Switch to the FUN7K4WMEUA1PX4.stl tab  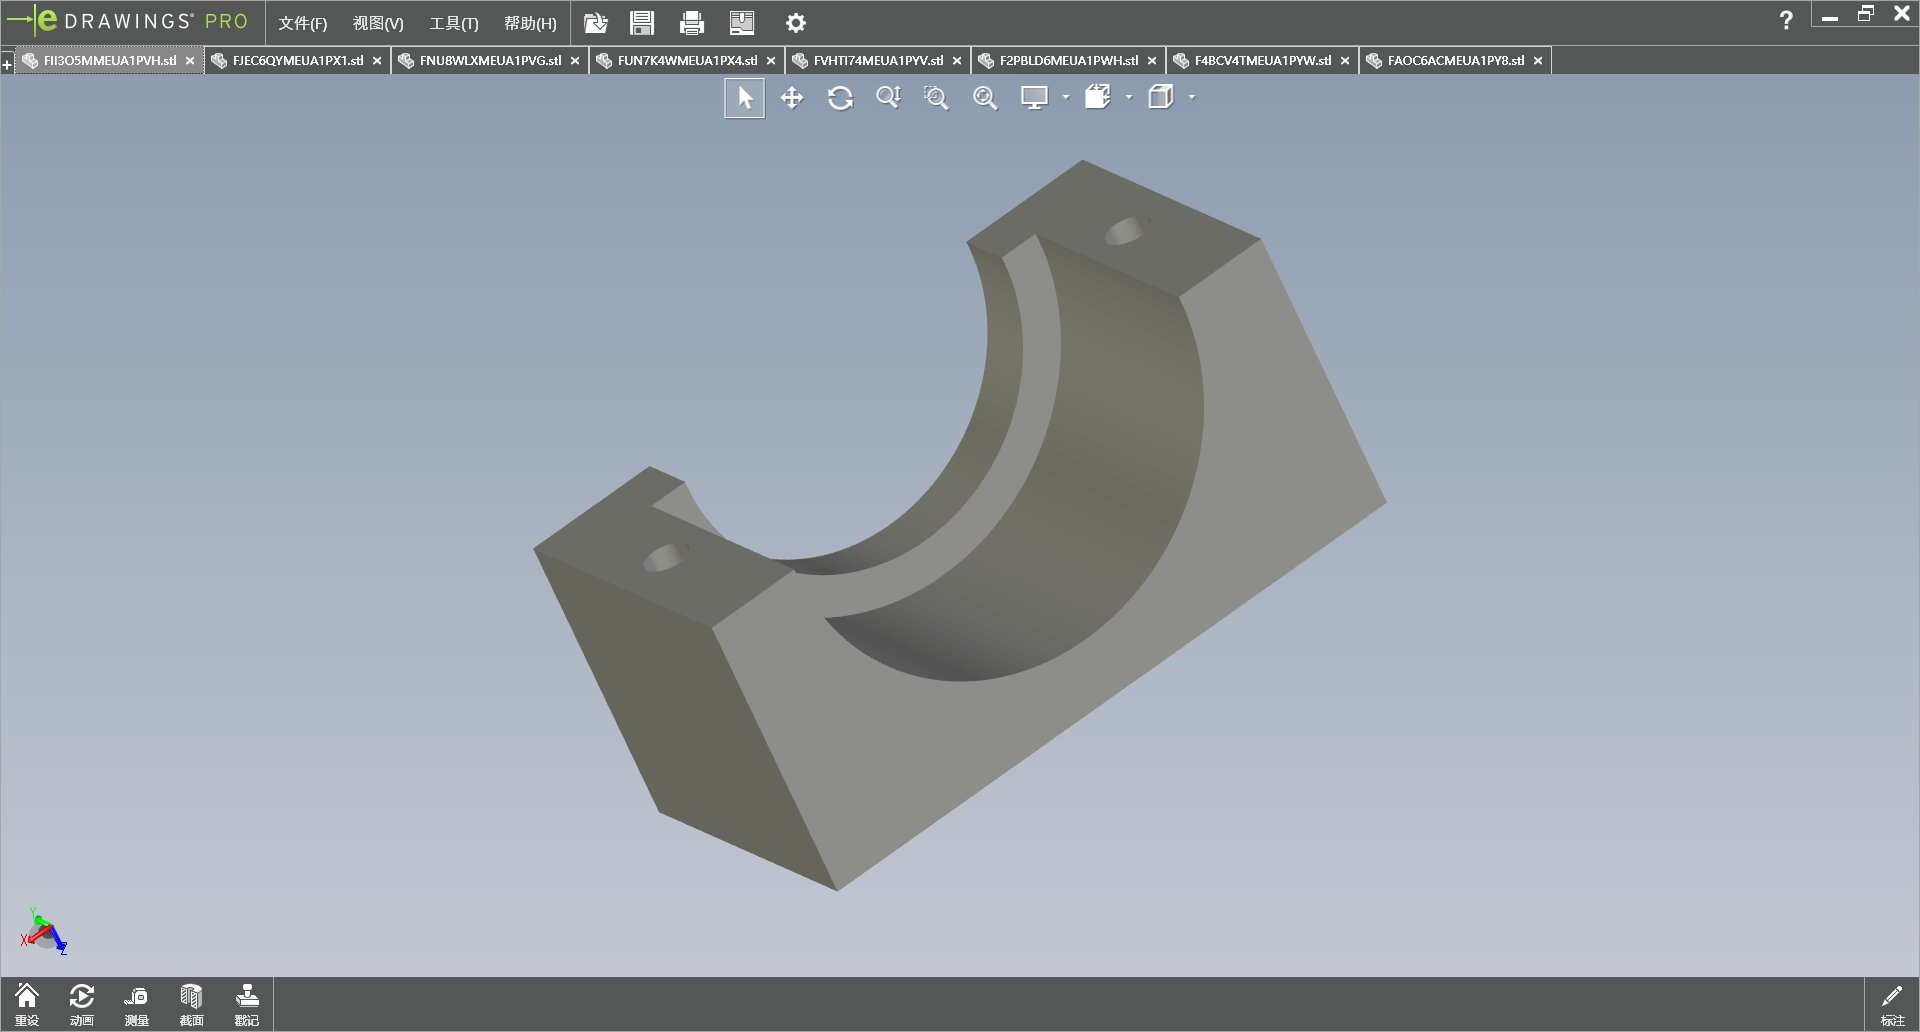686,61
